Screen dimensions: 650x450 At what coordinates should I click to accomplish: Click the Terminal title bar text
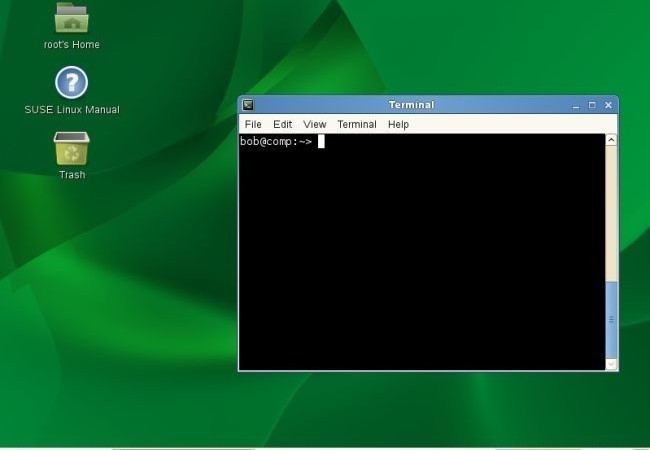pos(411,105)
